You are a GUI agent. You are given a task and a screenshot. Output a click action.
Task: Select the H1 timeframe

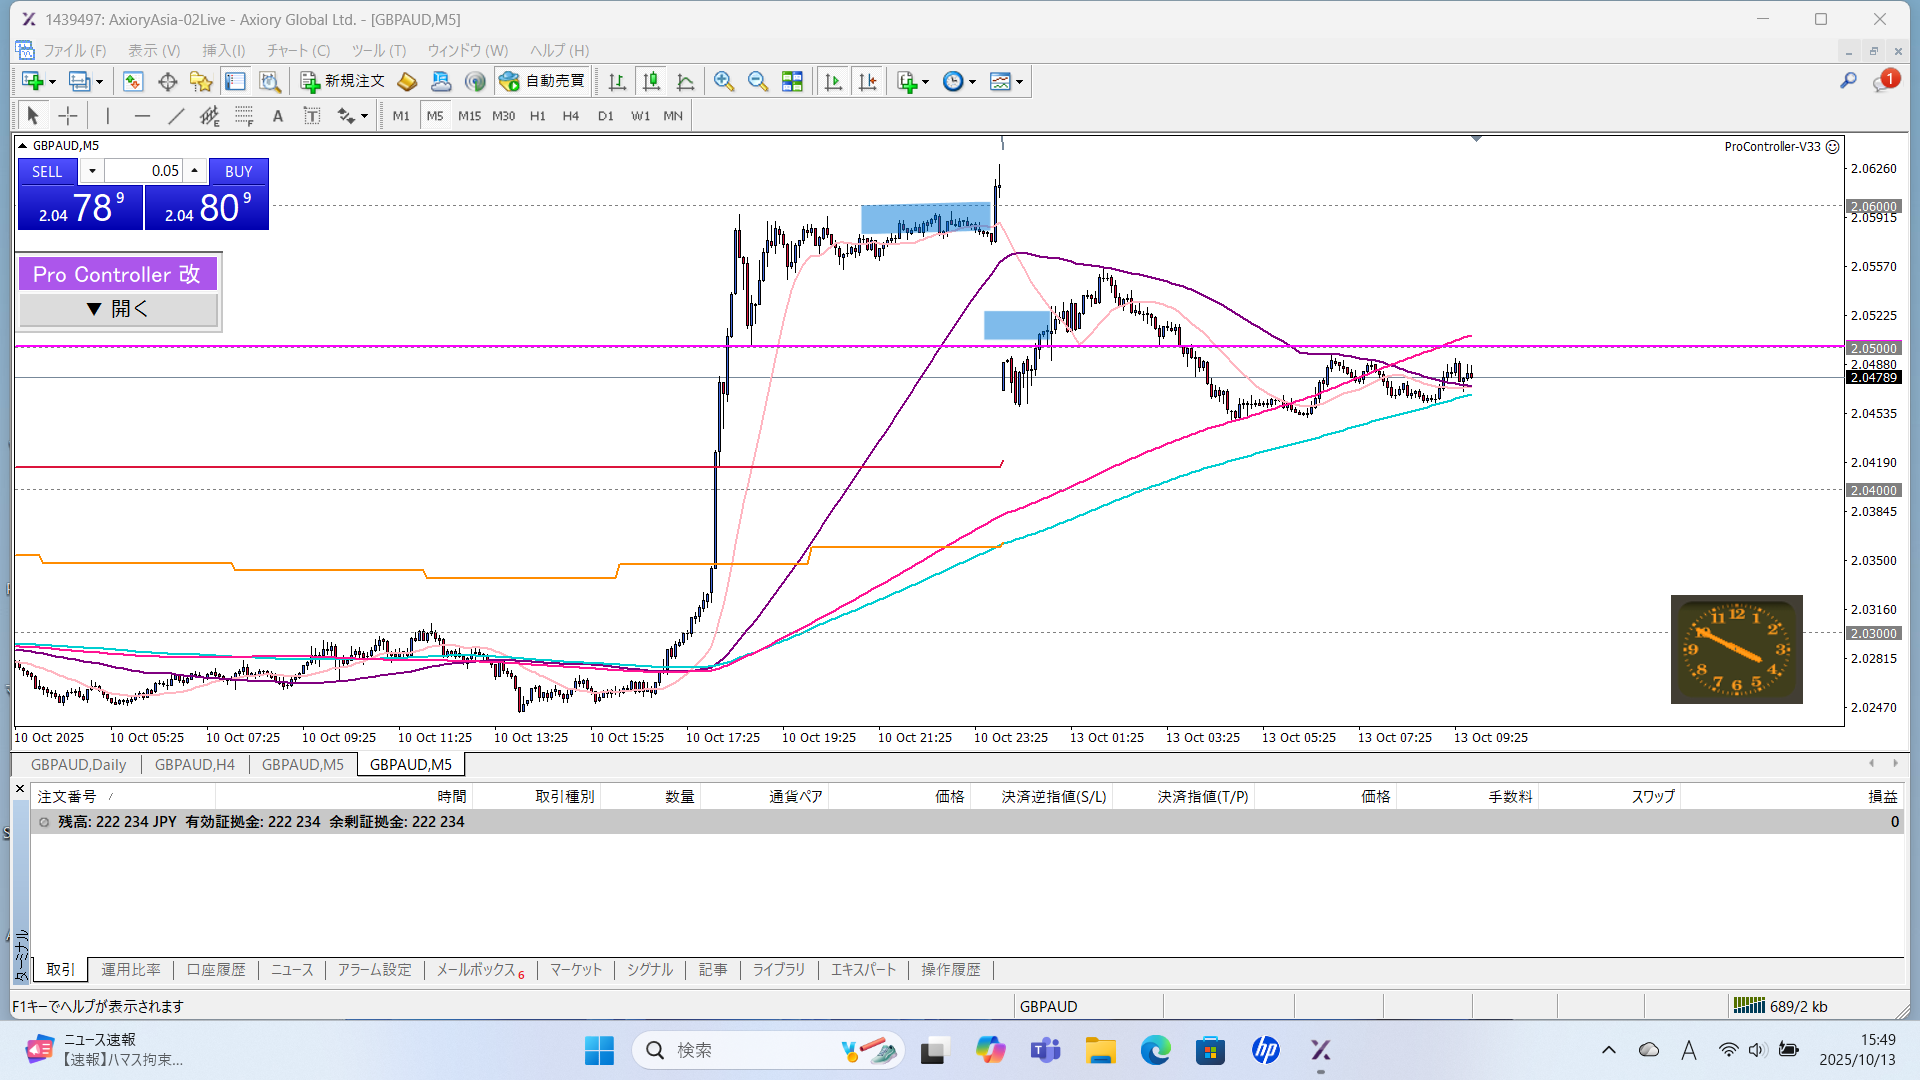[537, 116]
